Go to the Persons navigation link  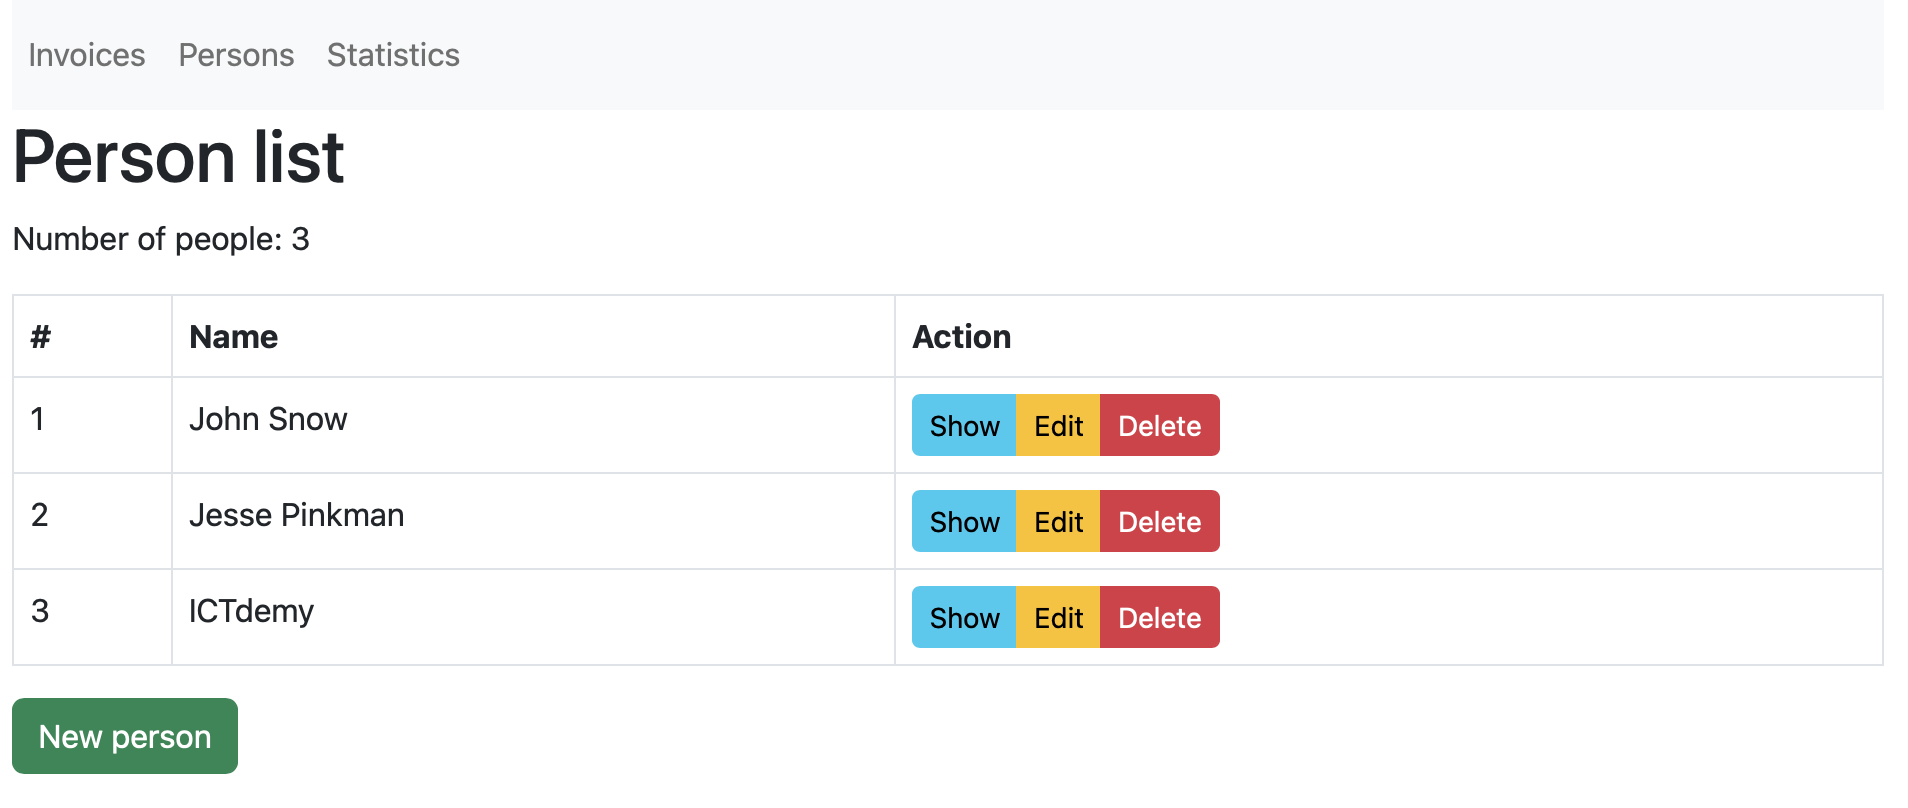[236, 55]
